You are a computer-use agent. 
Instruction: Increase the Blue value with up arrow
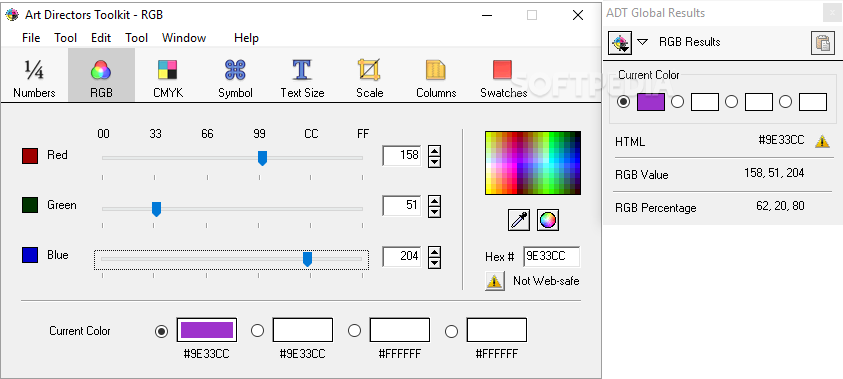pos(434,251)
